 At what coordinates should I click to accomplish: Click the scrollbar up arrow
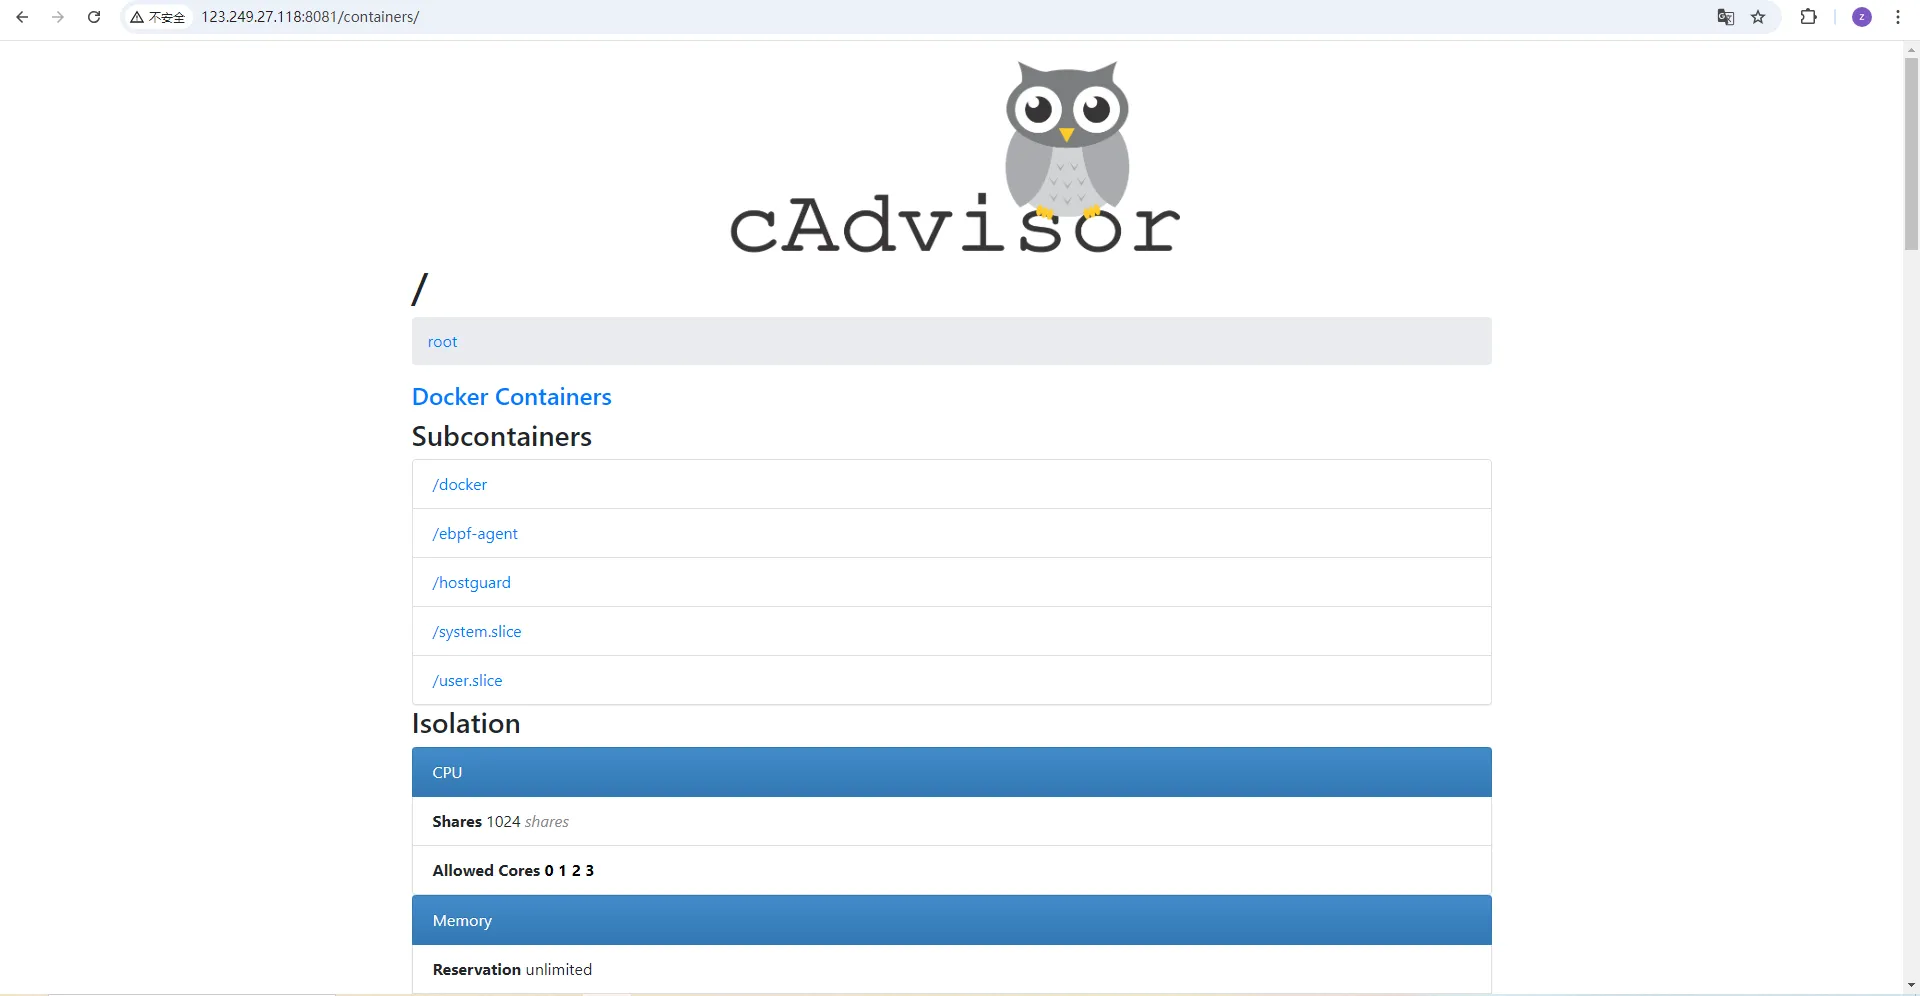(x=1911, y=49)
